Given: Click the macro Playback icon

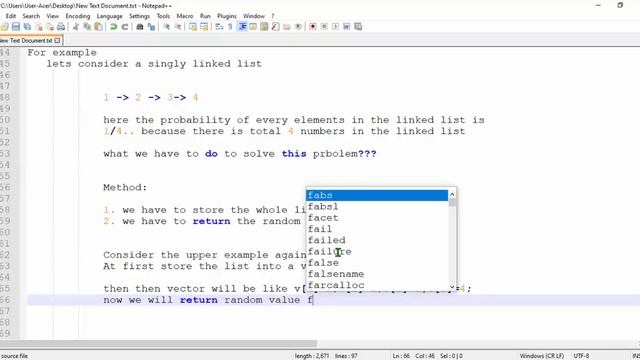Looking at the screenshot, I should pos(336,27).
